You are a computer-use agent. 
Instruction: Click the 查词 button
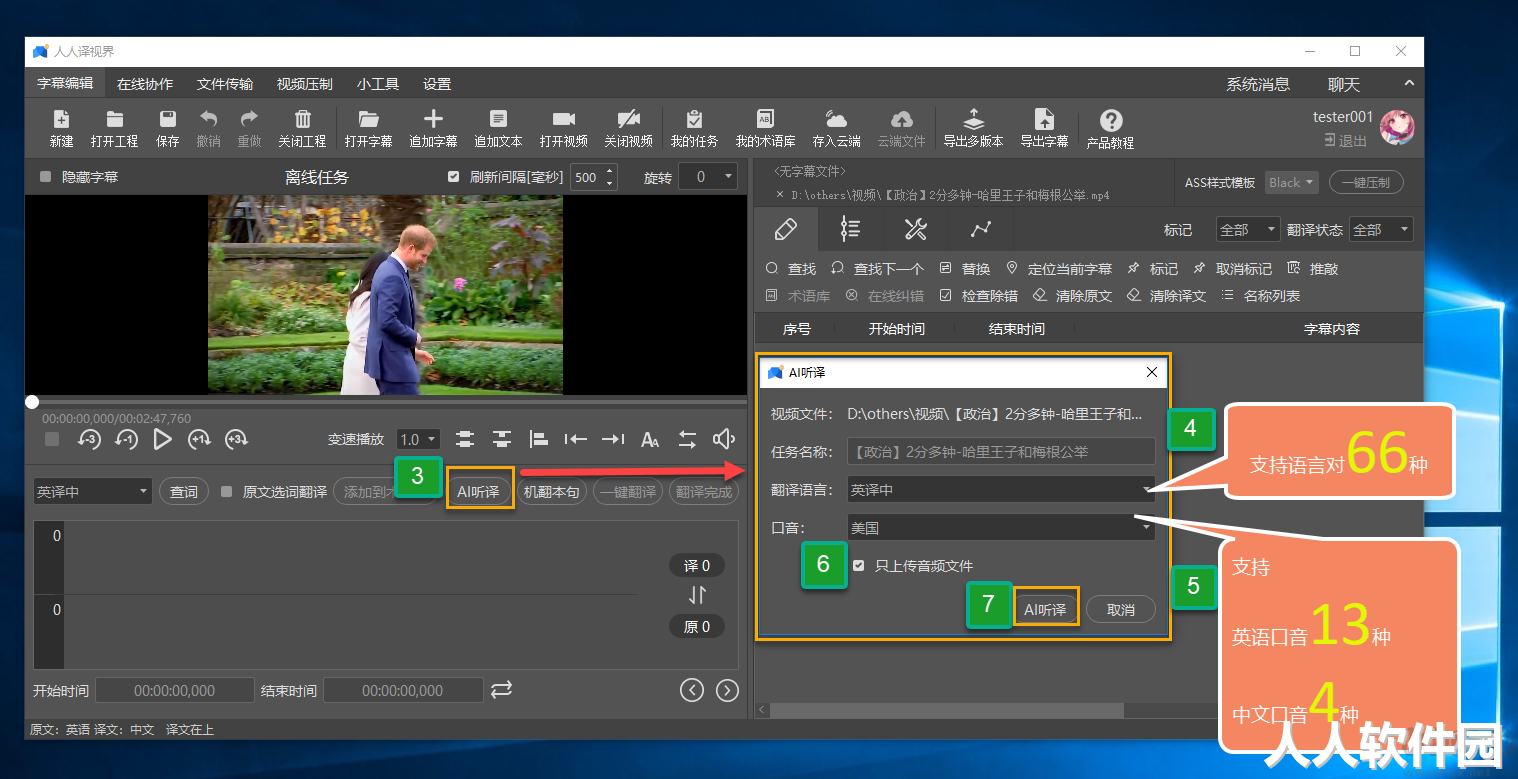184,491
